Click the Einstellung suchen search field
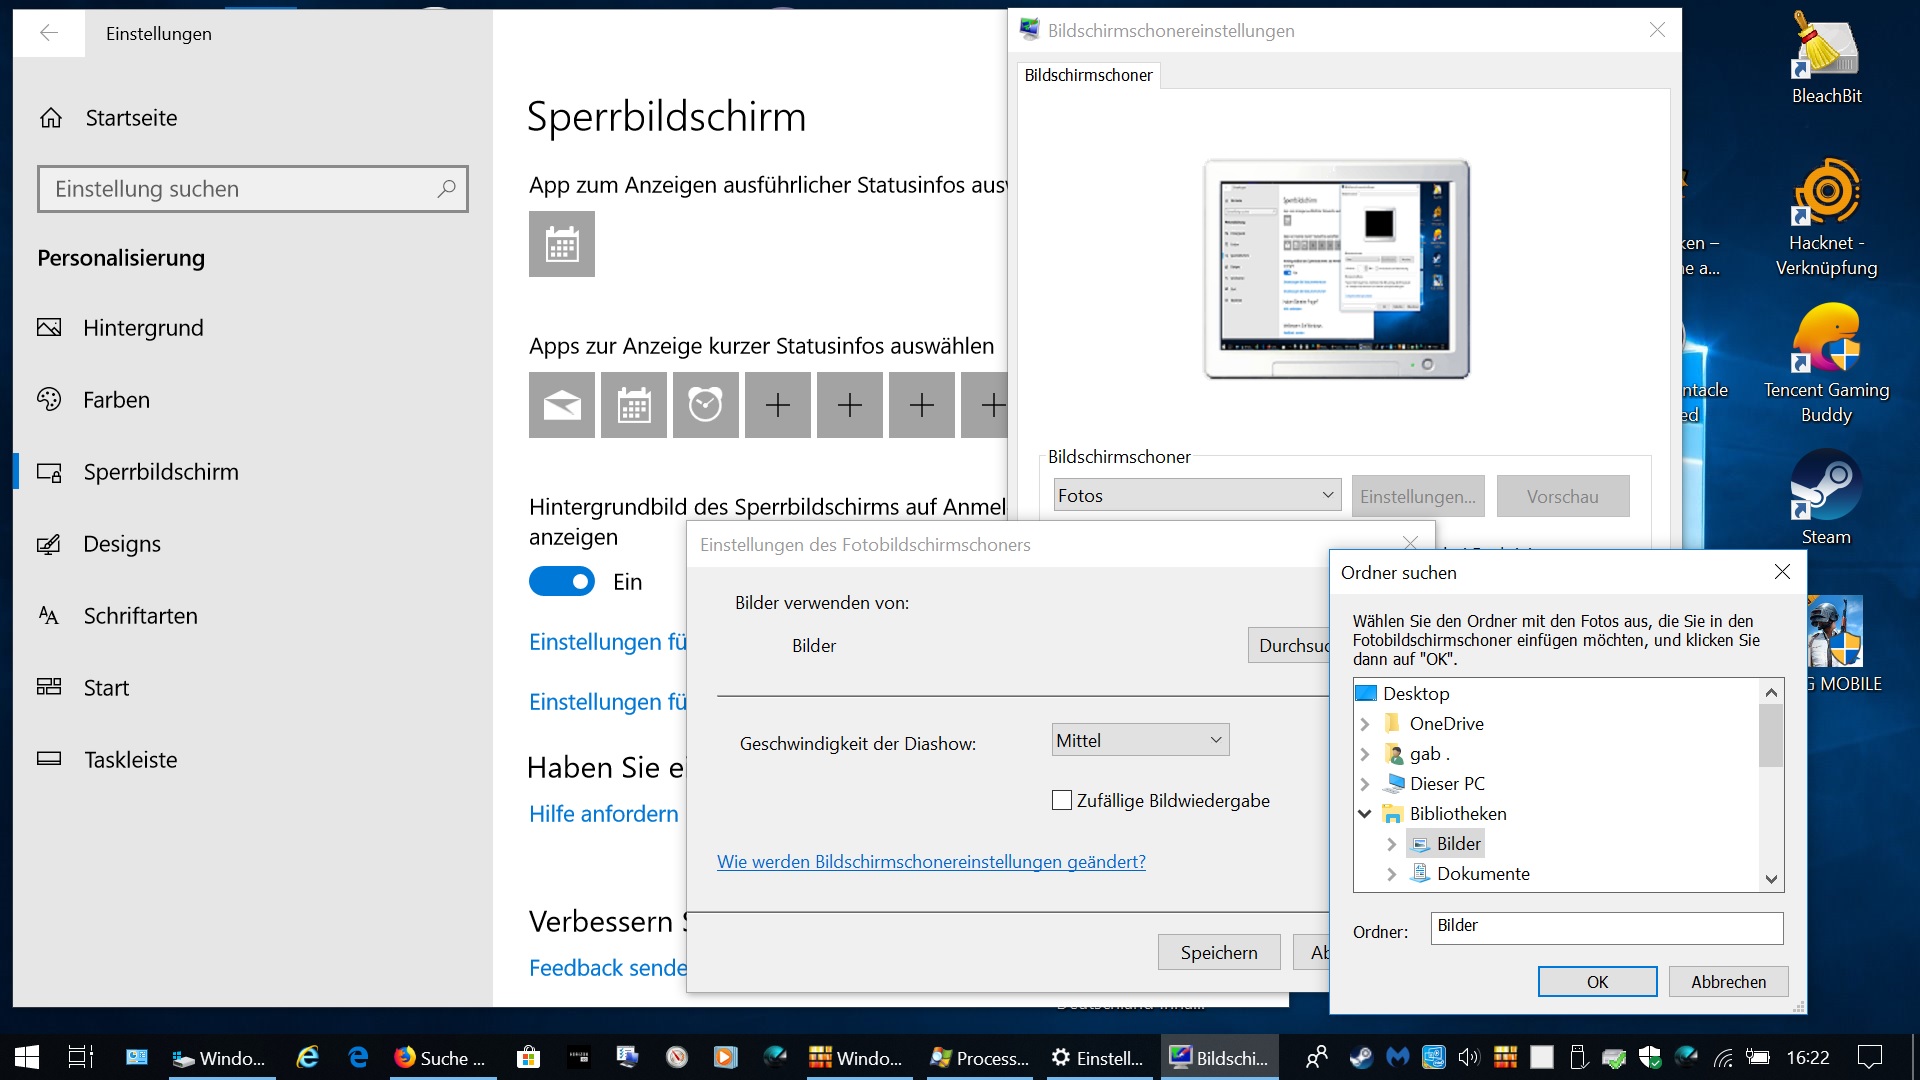1920x1080 pixels. [x=240, y=189]
